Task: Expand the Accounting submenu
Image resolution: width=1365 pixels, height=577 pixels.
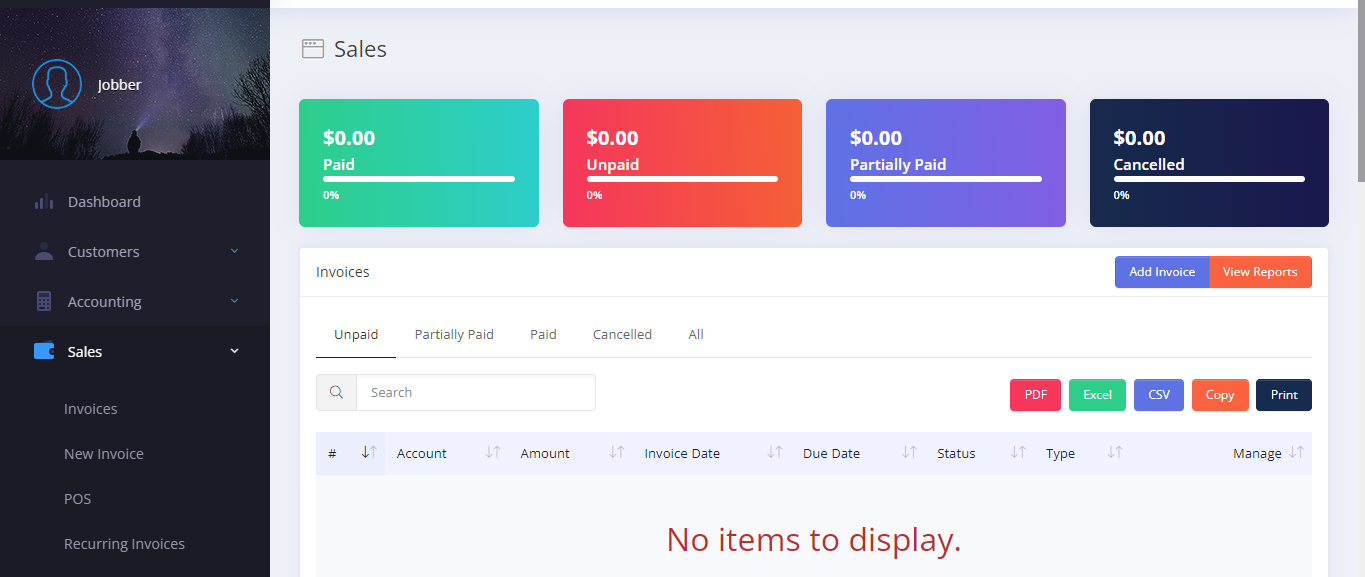Action: [x=234, y=301]
